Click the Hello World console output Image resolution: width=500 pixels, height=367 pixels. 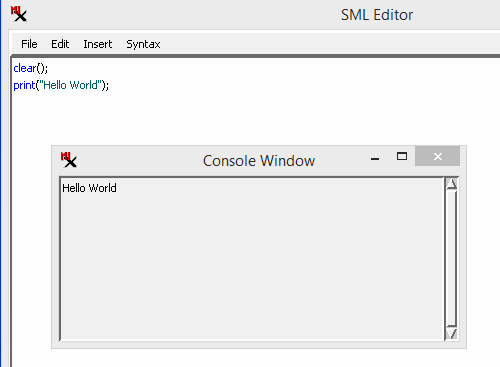click(89, 188)
